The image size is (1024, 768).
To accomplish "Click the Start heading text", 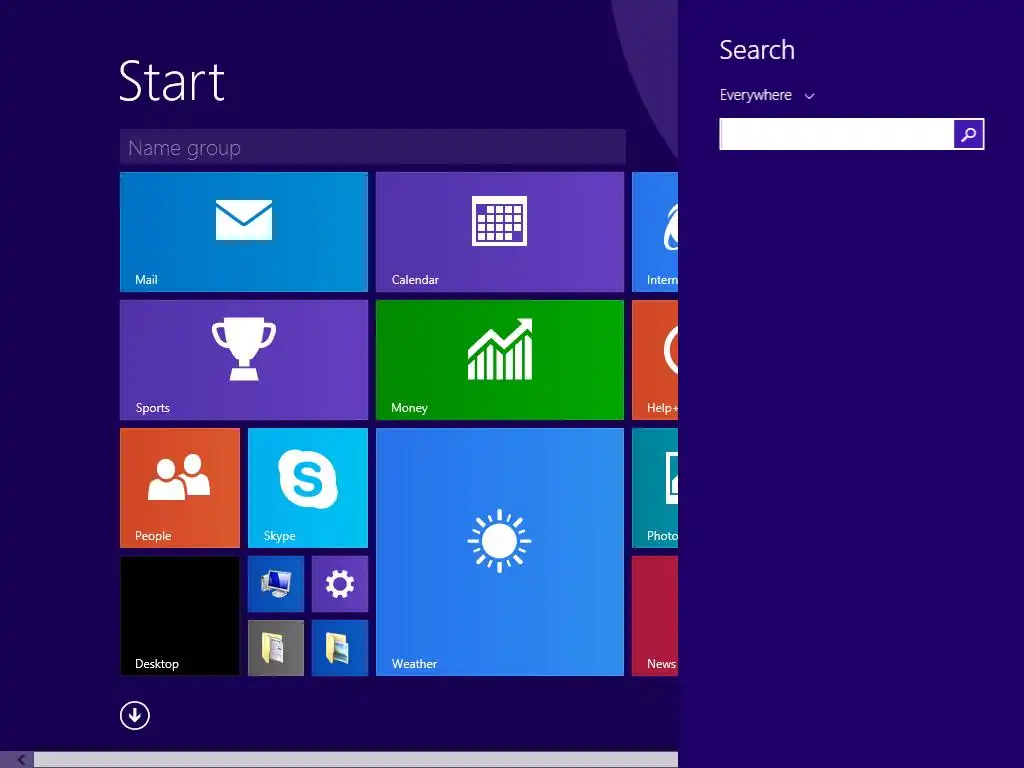I will [x=172, y=81].
